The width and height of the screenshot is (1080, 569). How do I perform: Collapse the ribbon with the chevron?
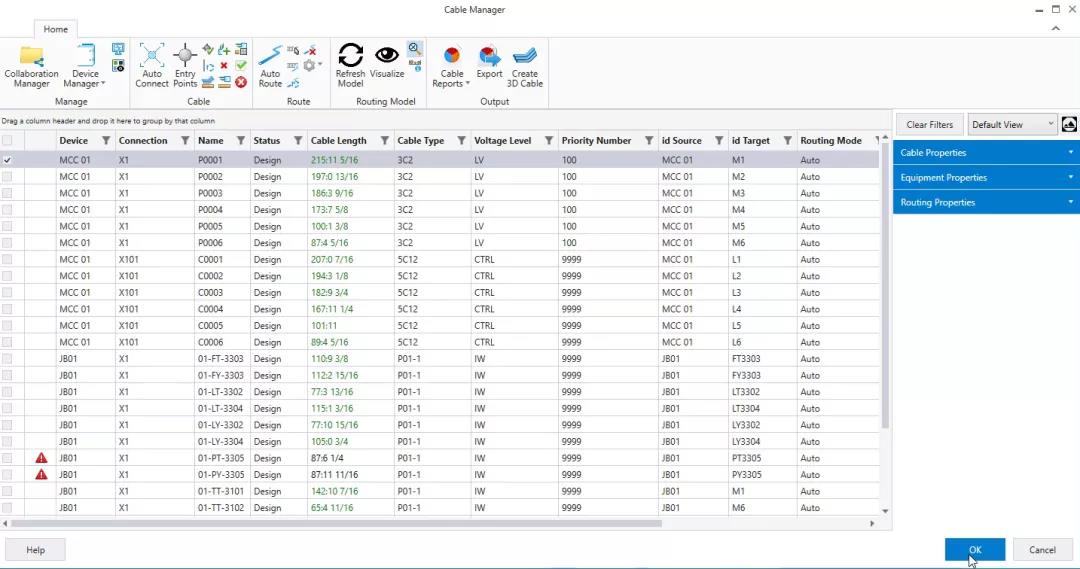1055,28
